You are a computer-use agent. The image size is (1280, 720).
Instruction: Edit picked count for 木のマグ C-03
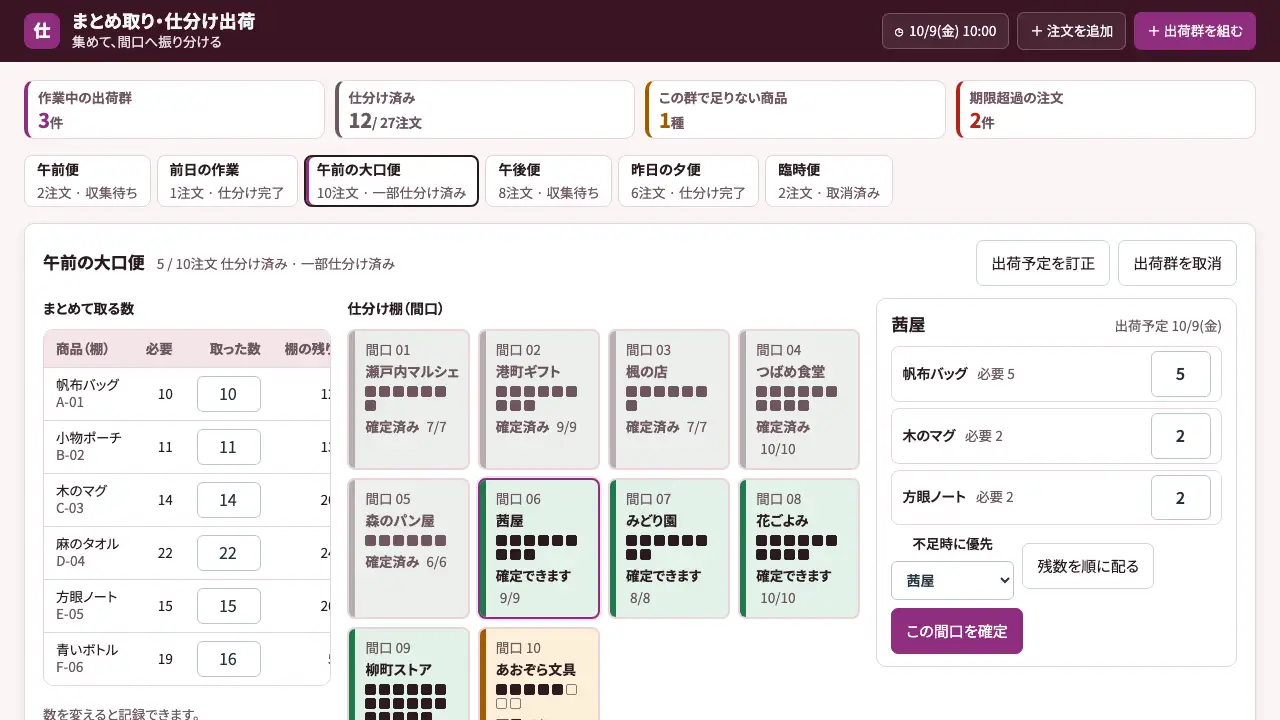pyautogui.click(x=229, y=500)
